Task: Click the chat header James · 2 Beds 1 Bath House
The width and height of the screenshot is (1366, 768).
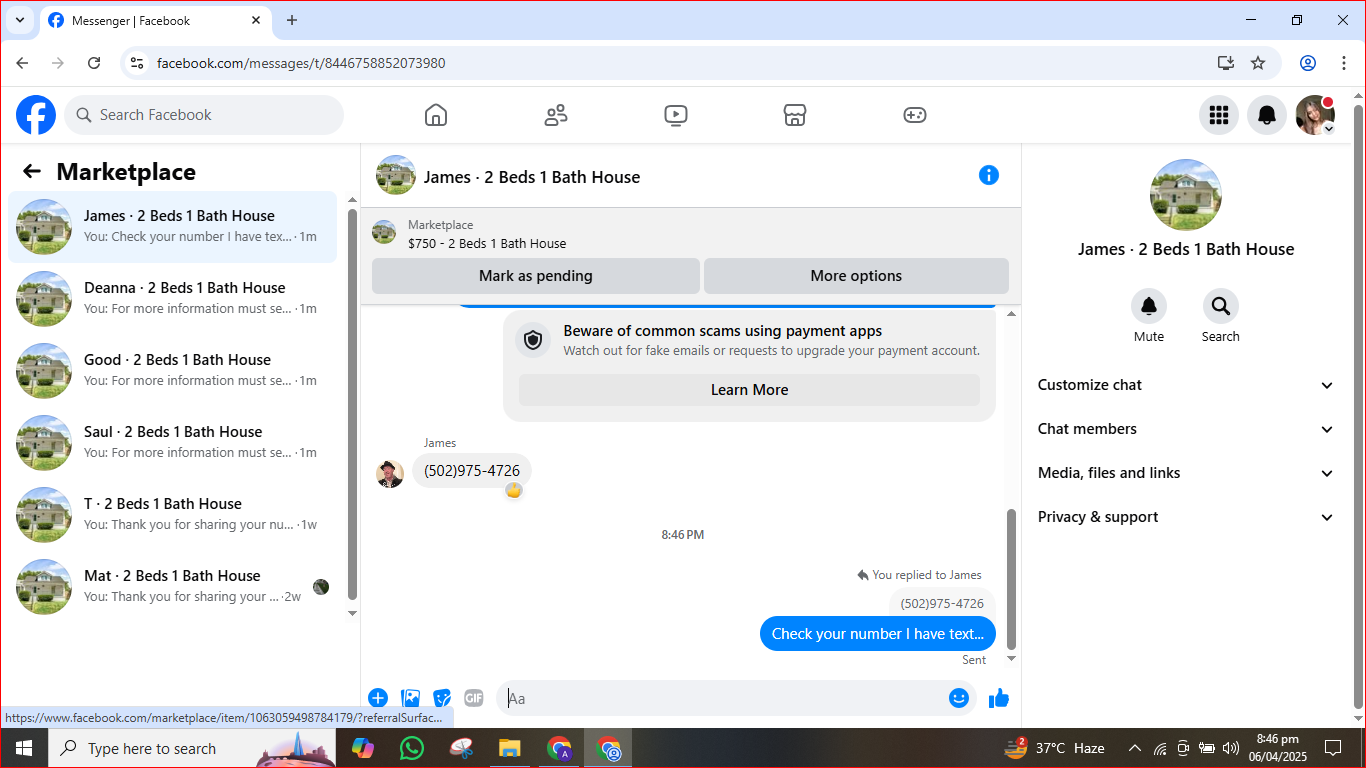Action: [532, 177]
